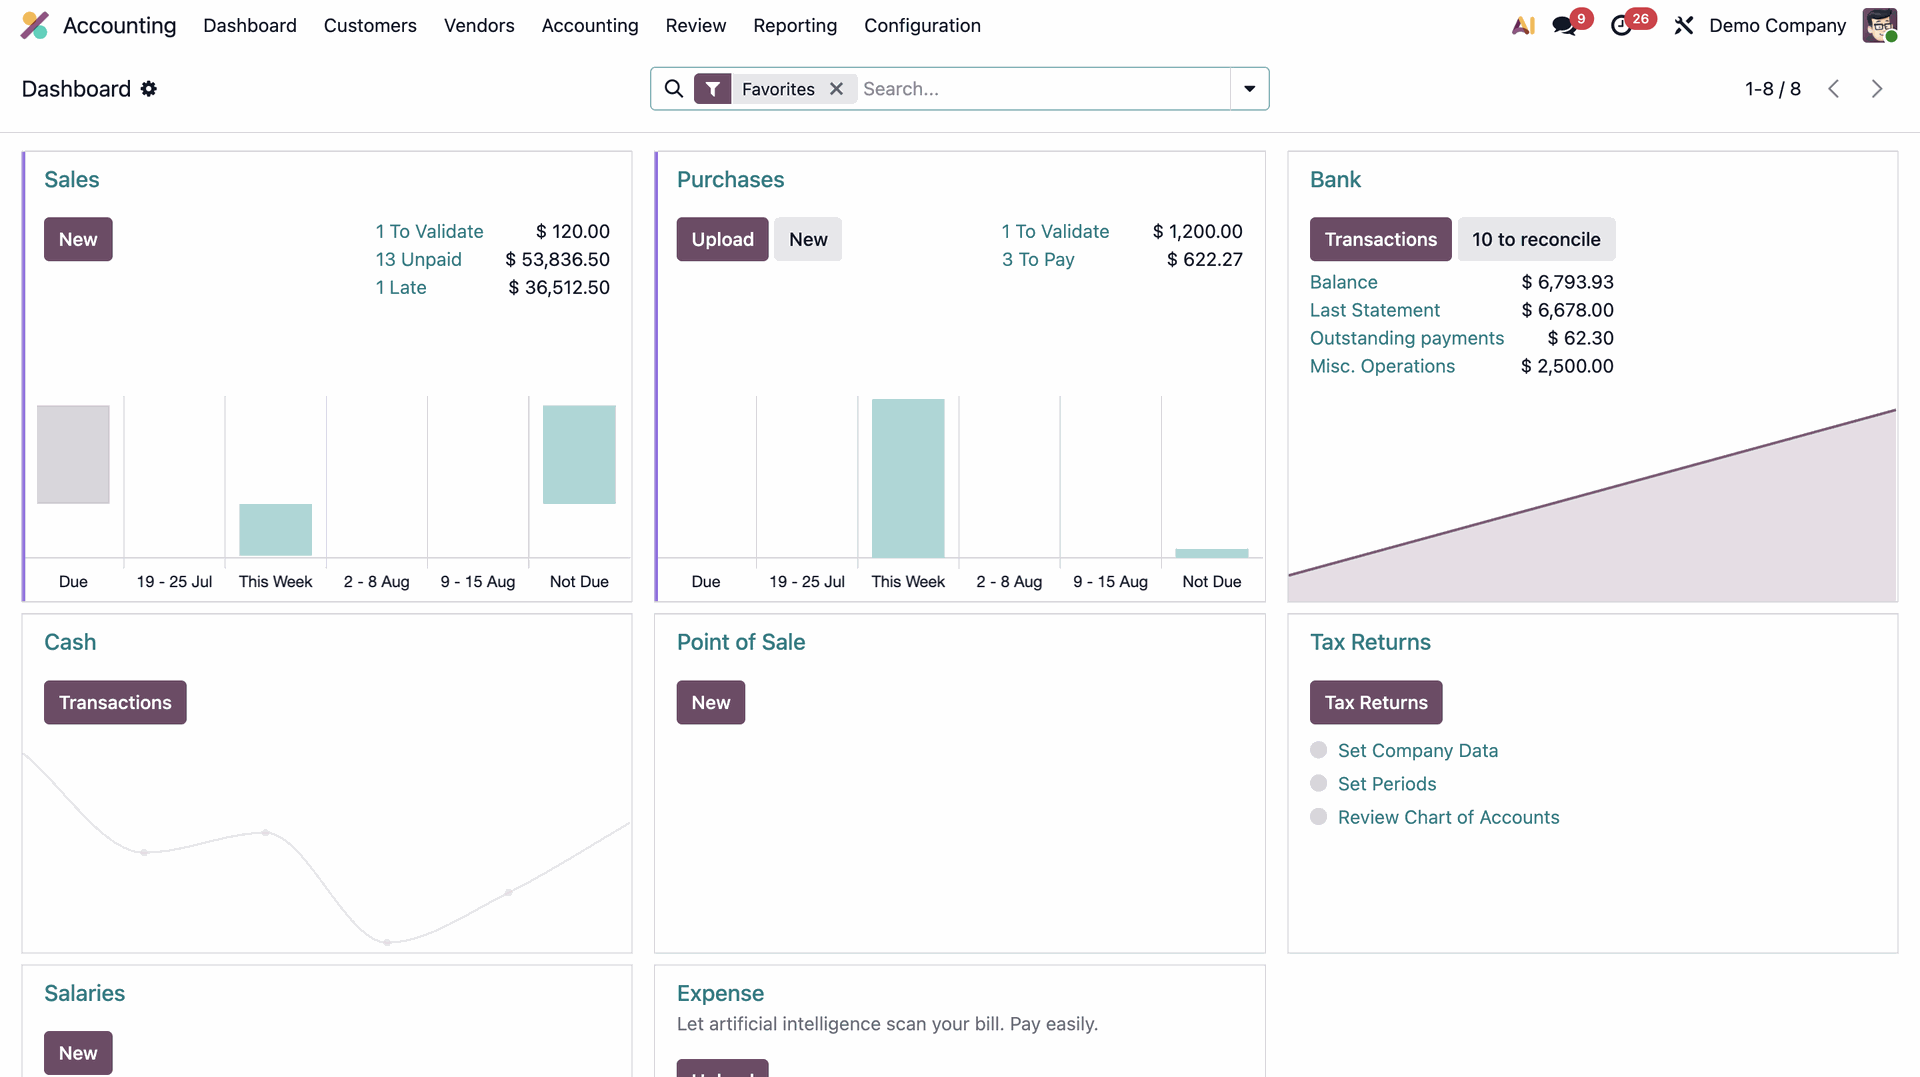The image size is (1920, 1077).
Task: Click the Bank card title
Action: (x=1335, y=180)
